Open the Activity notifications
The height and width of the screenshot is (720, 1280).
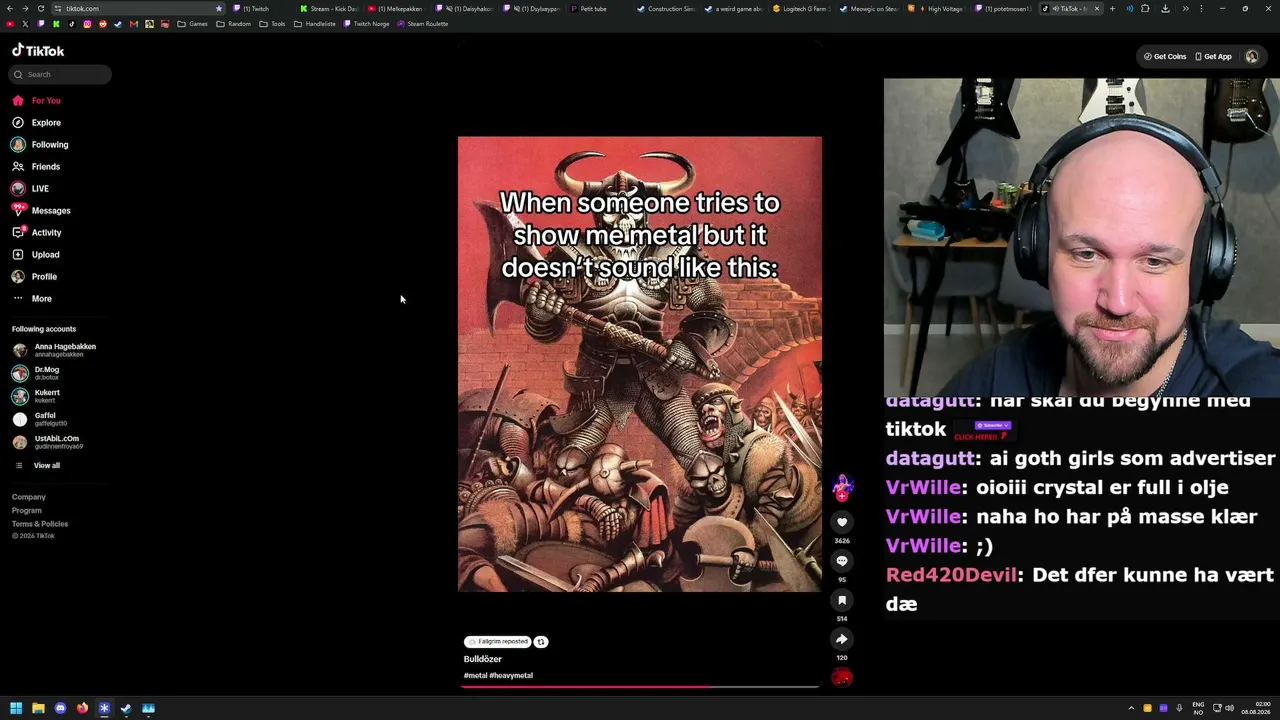coord(37,233)
